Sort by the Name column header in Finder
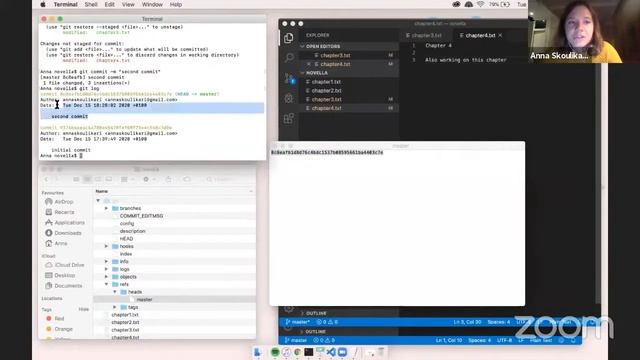 pos(102,191)
